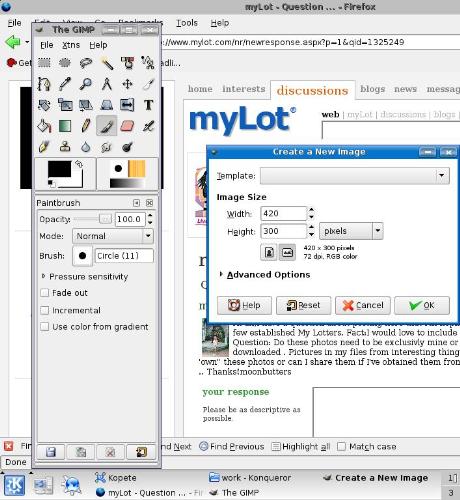This screenshot has height=500, width=460.
Task: Select the Pencil tool
Action: [86, 126]
